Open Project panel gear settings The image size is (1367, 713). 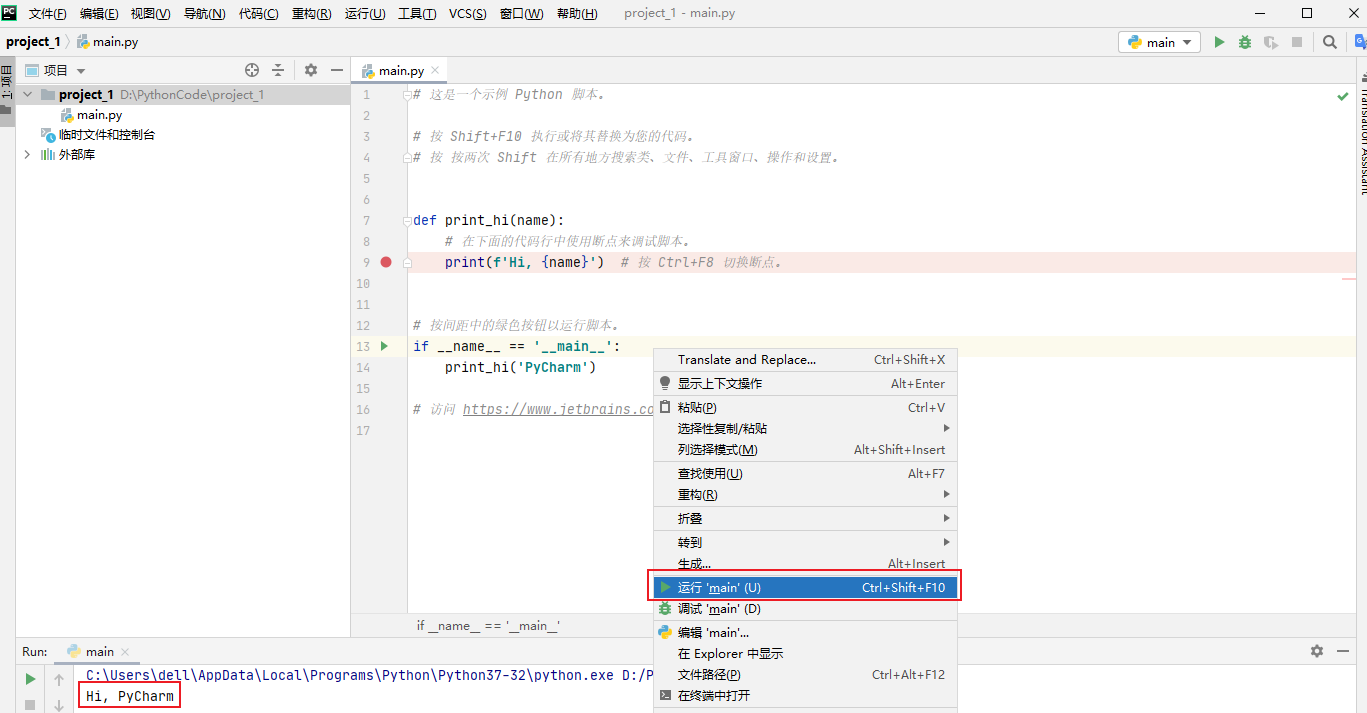311,70
